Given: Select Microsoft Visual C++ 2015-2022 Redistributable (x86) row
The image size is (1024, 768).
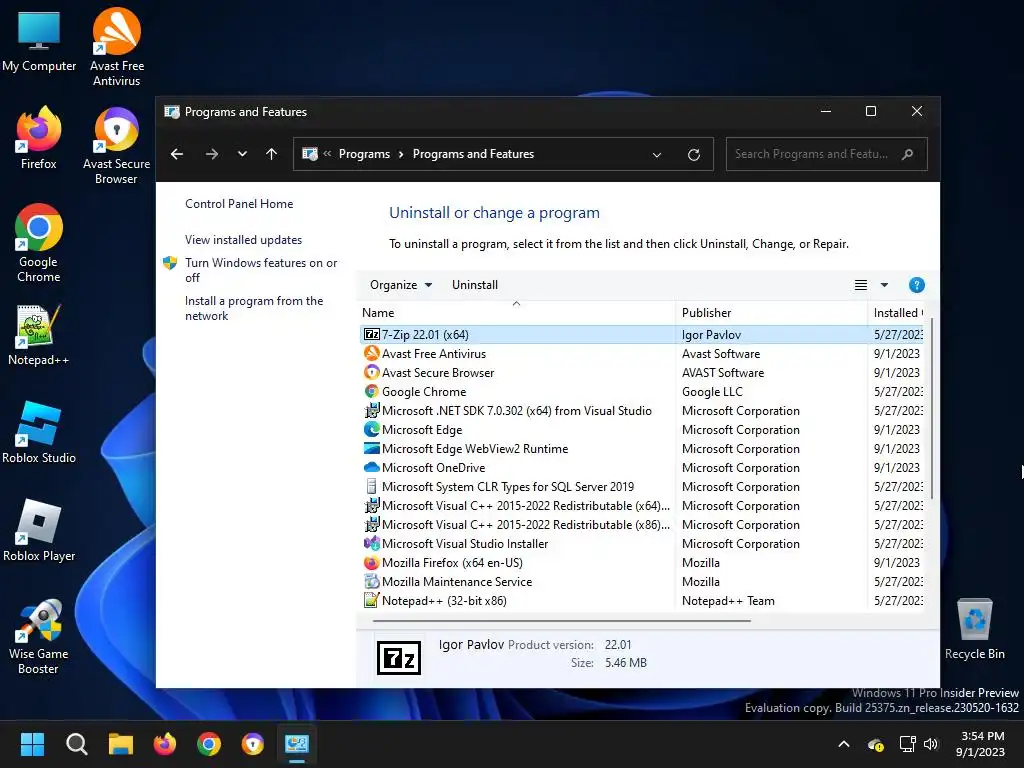Looking at the screenshot, I should click(x=641, y=524).
